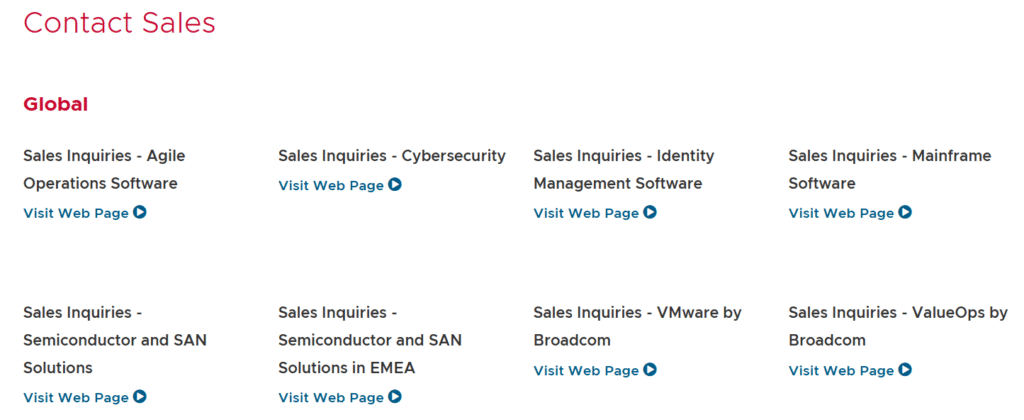Click arrow icon under Mainframe Software
Viewport: 1024px width, 420px height.
coord(905,212)
